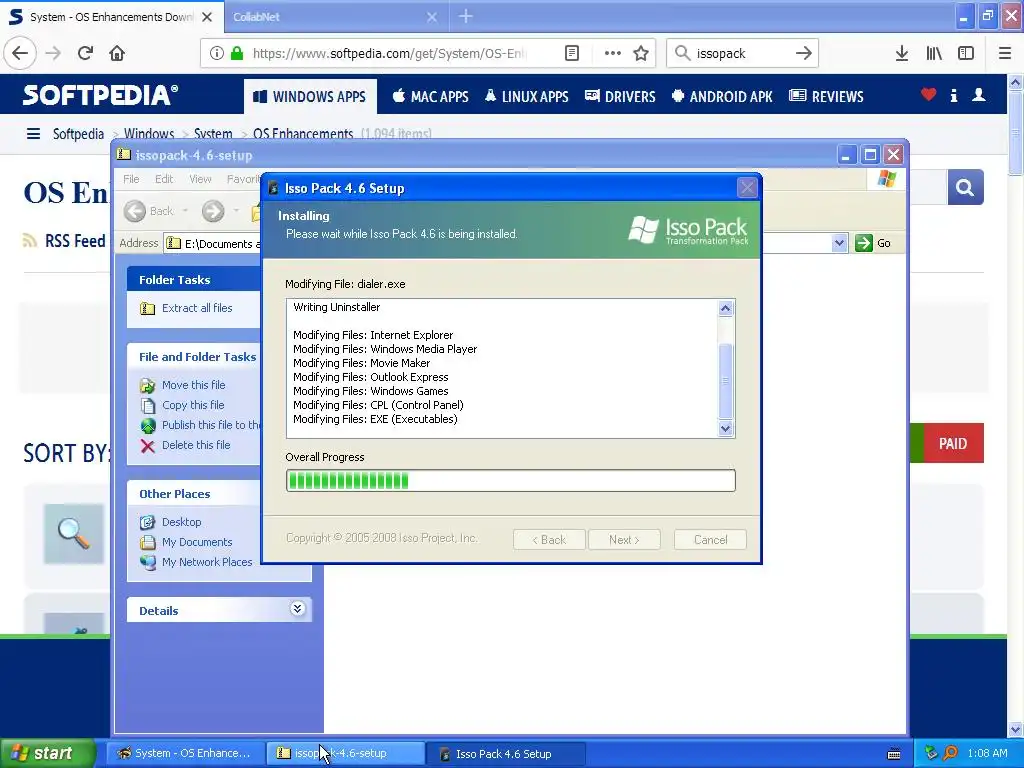Click Explorer Forward arrow button

pos(212,211)
